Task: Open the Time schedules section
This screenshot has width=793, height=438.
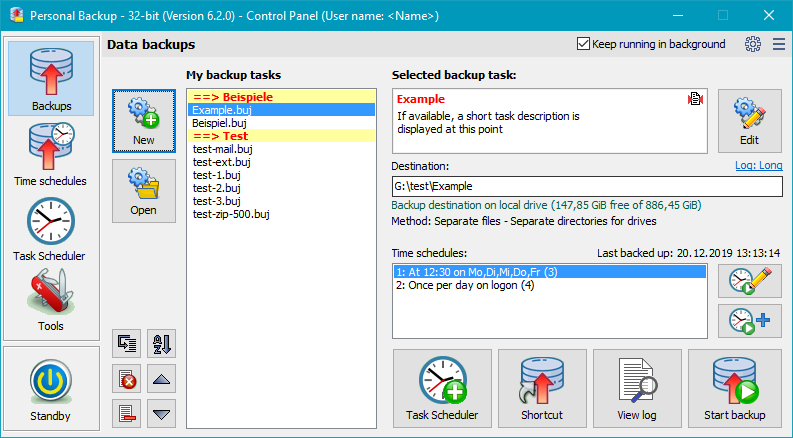Action: (x=51, y=155)
